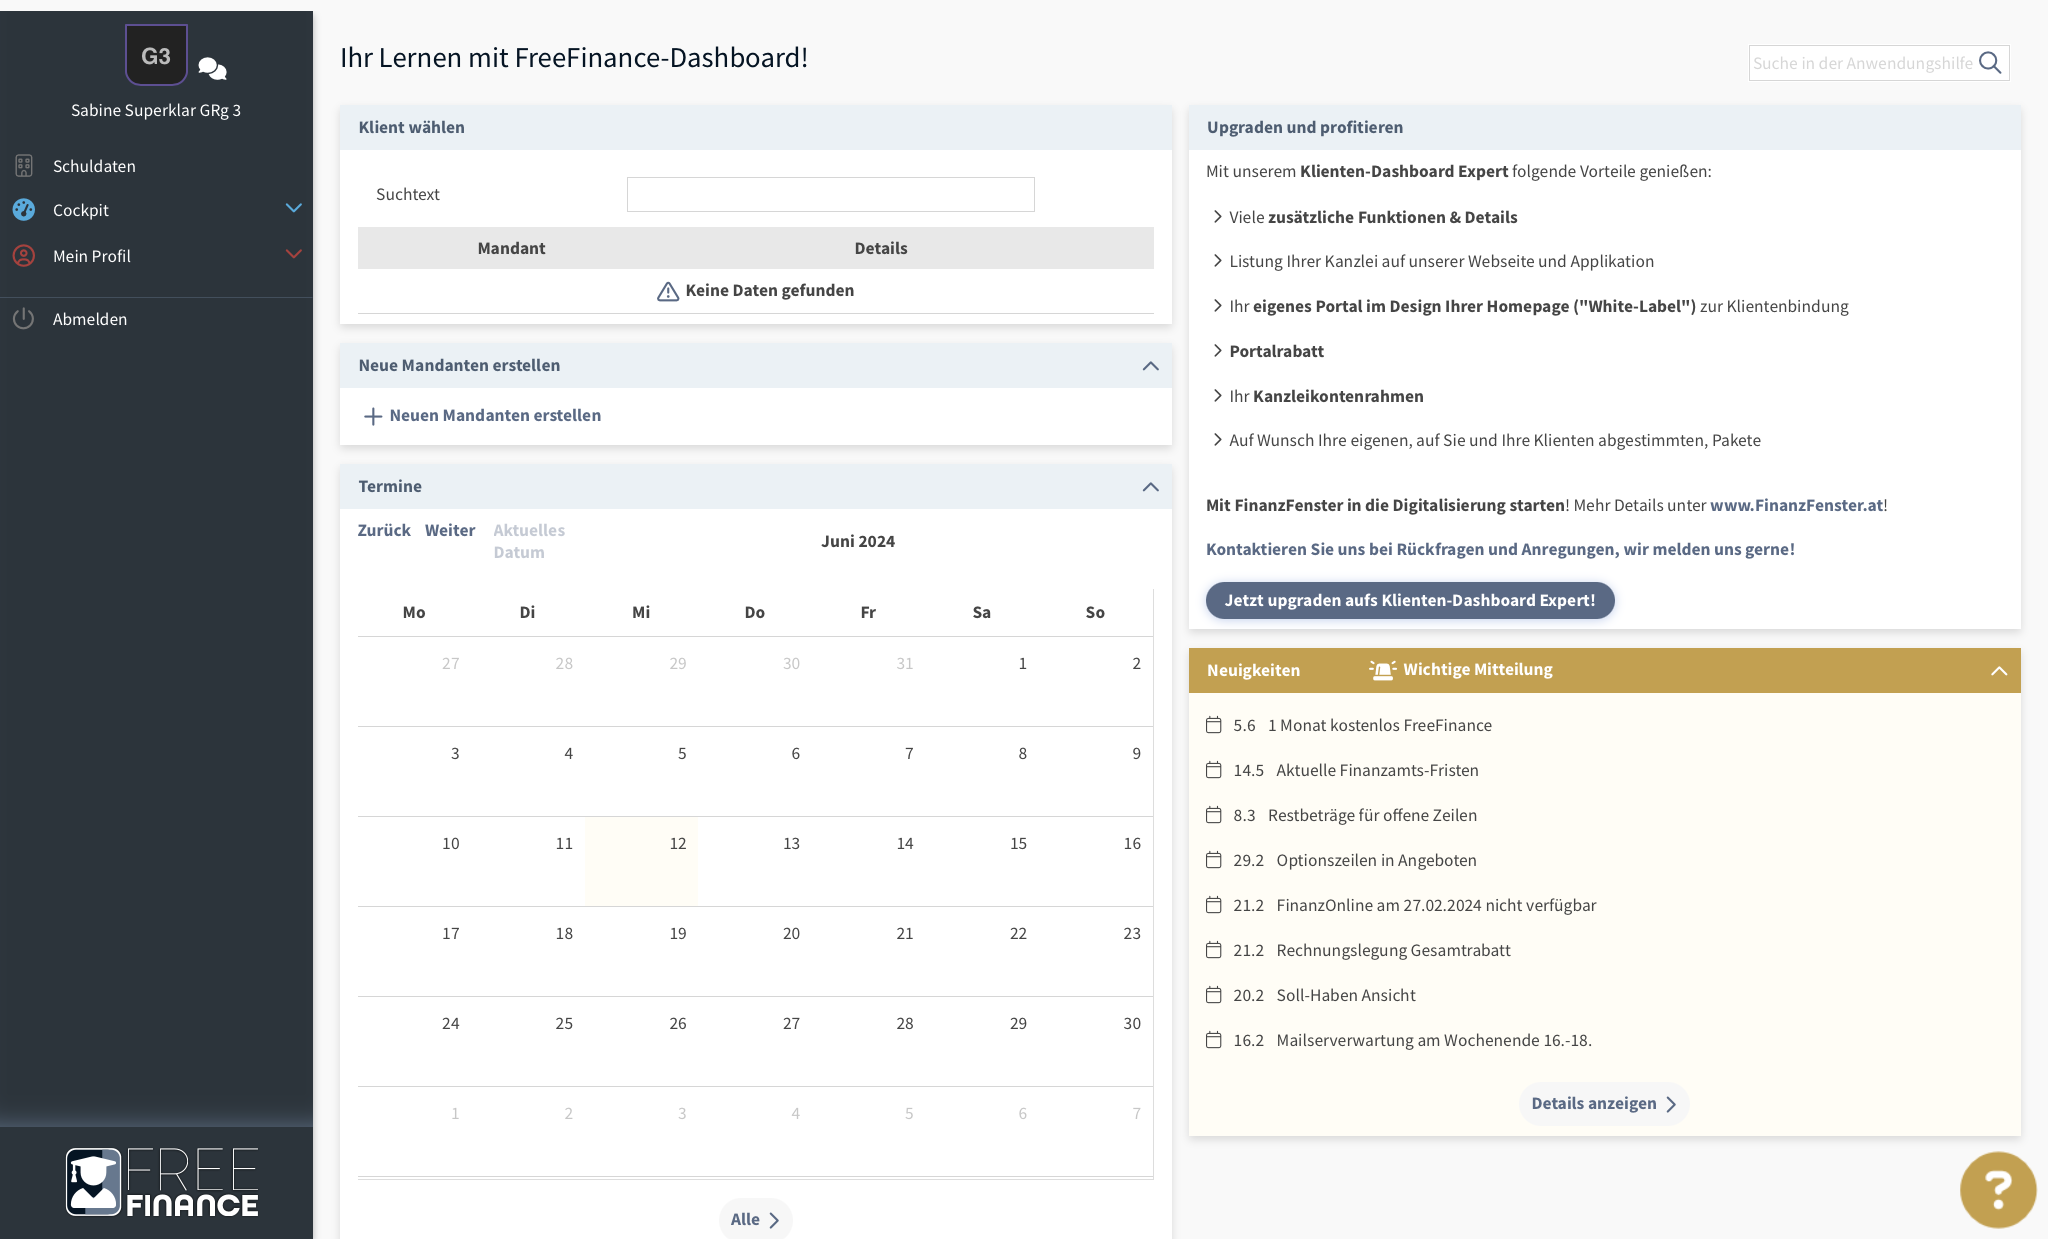2048x1239 pixels.
Task: Click the Cockpit gauge icon
Action: click(24, 209)
